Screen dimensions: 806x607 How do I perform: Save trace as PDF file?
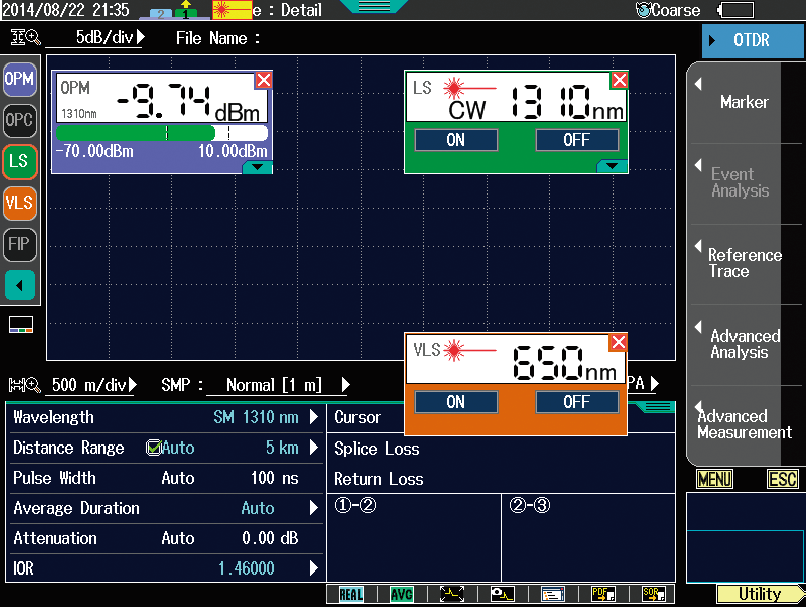tap(603, 594)
